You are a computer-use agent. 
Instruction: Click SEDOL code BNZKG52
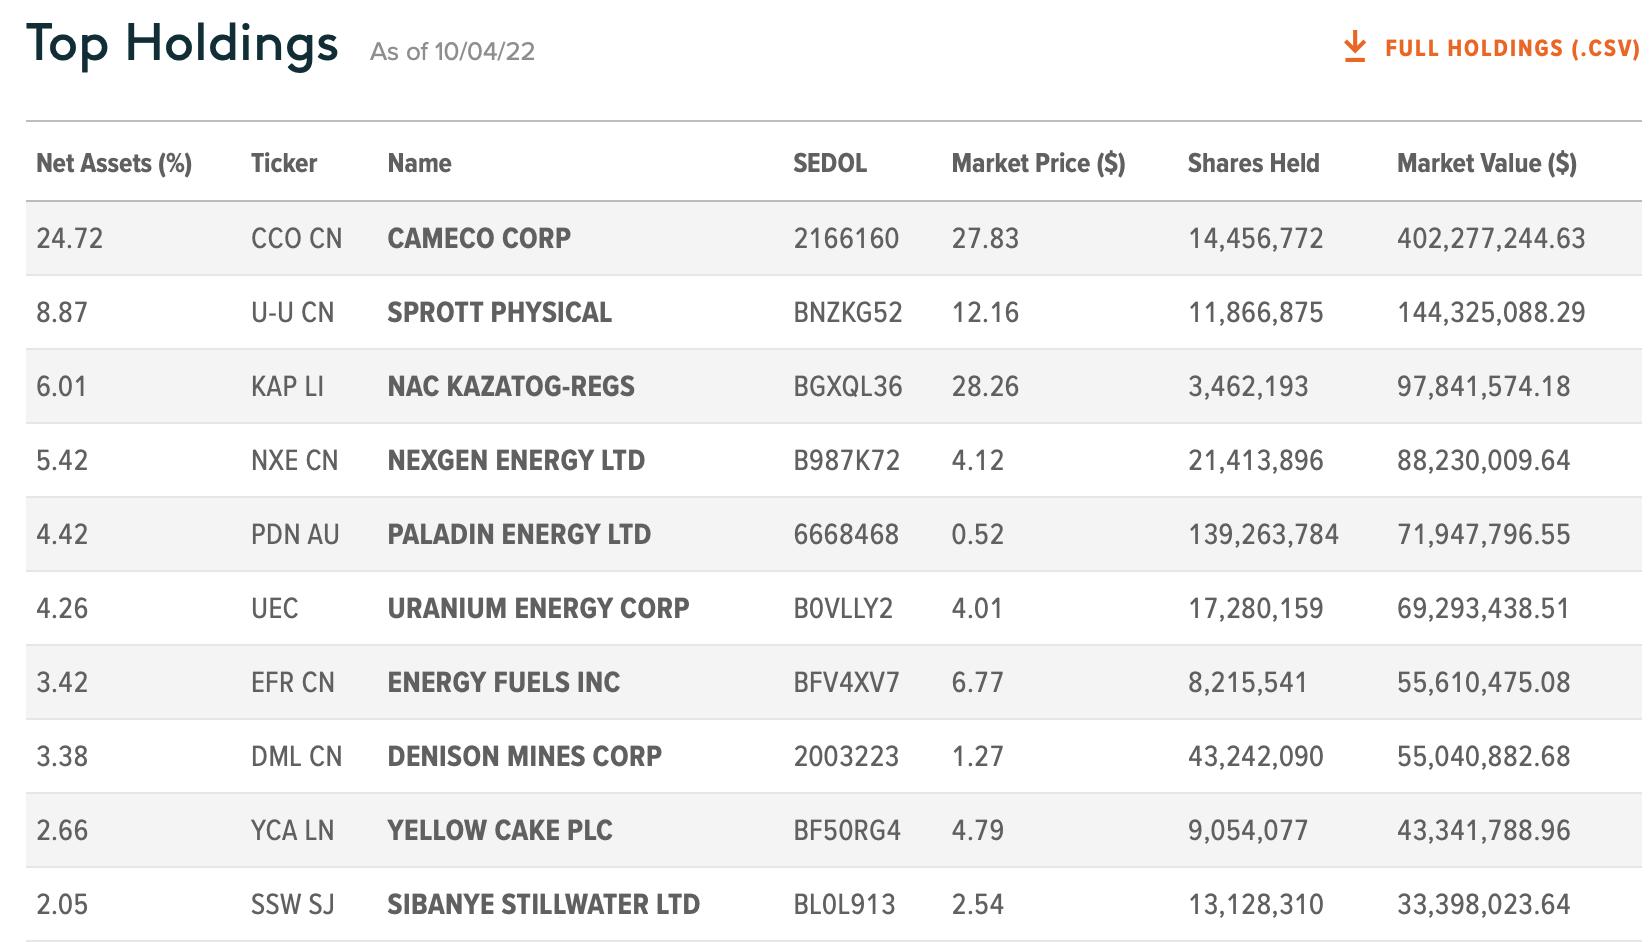click(848, 312)
